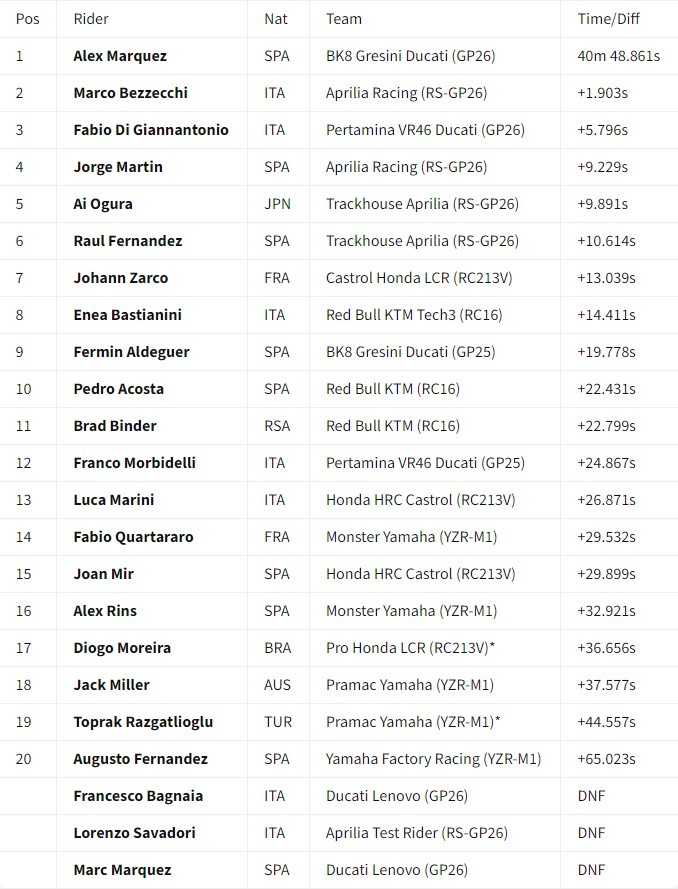Click the winning time 40m 48.861s
Viewport: 678px width, 889px height.
tap(618, 56)
